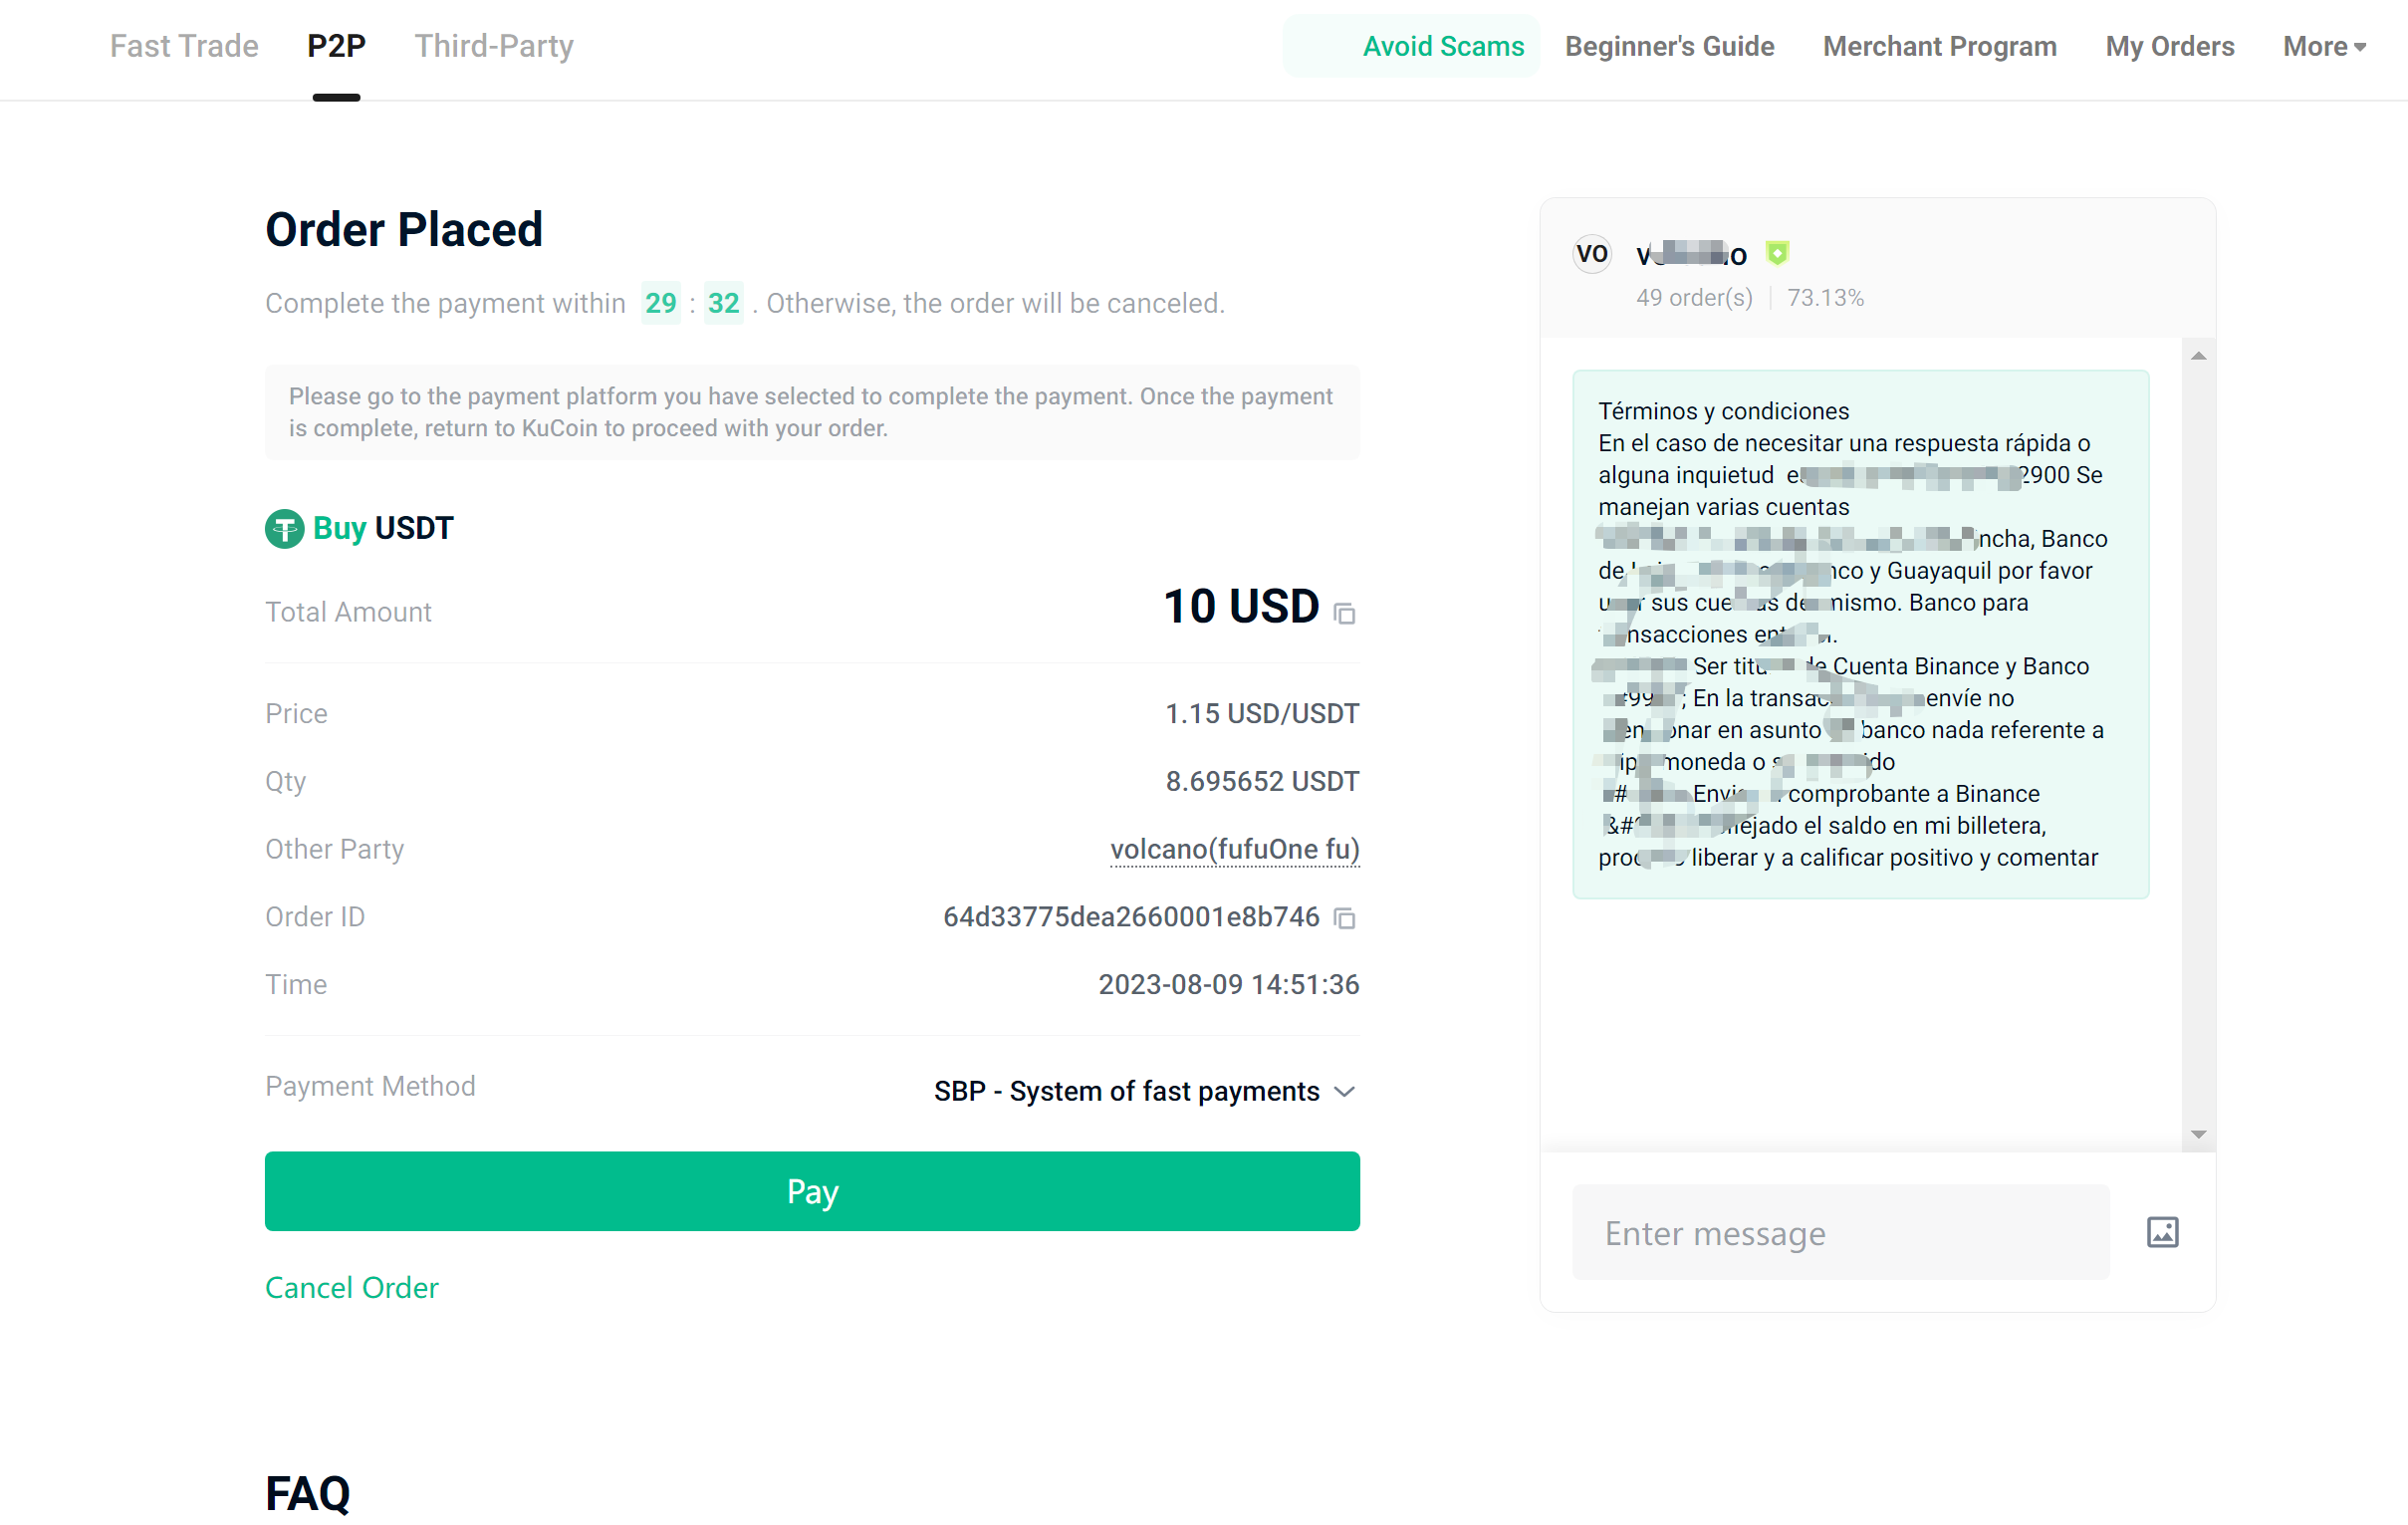
Task: Switch to the Third-Party tab
Action: point(494,47)
